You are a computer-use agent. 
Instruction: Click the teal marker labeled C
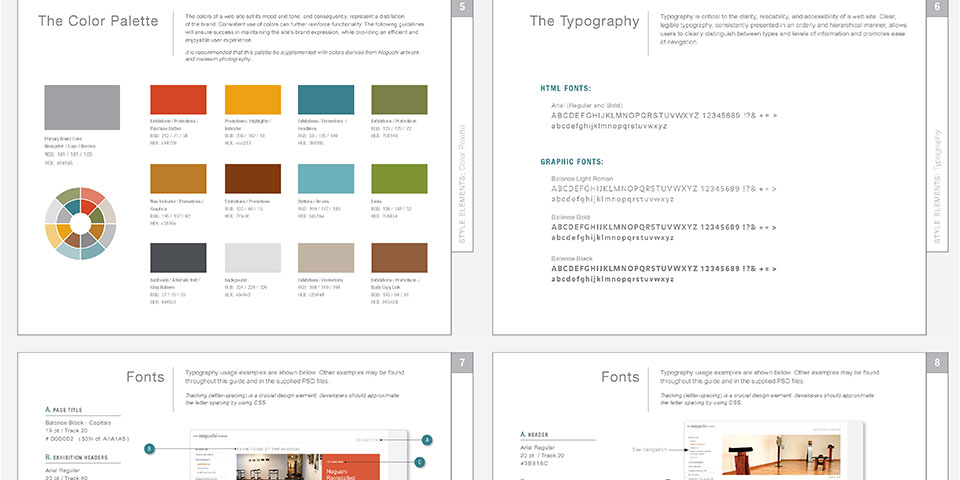[420, 462]
